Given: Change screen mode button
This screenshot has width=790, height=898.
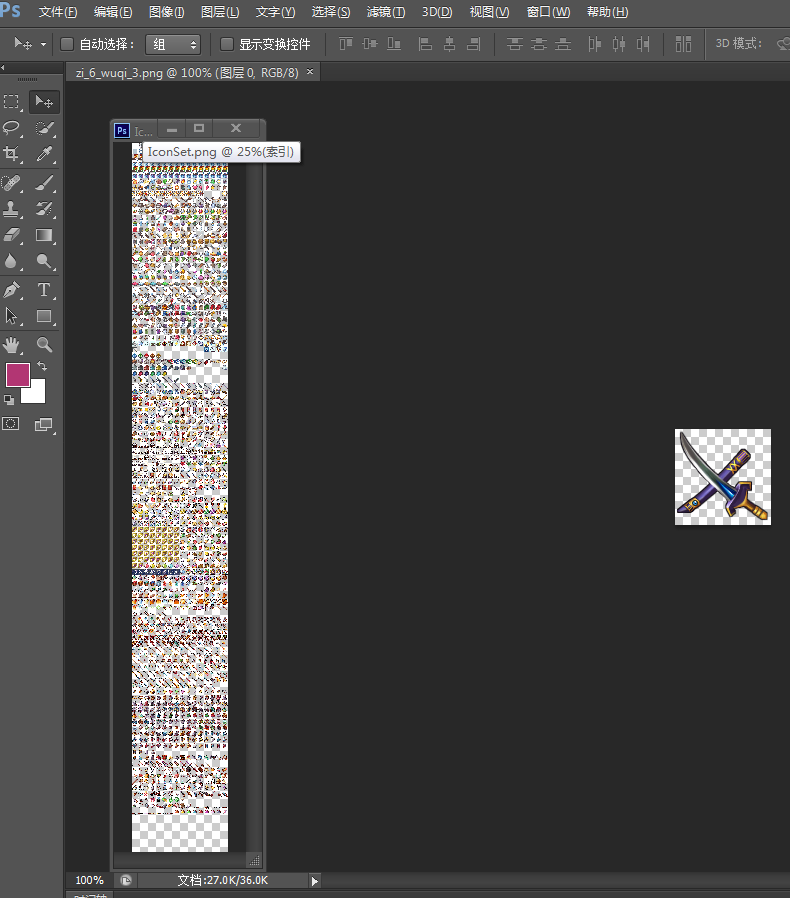Looking at the screenshot, I should pos(44,424).
